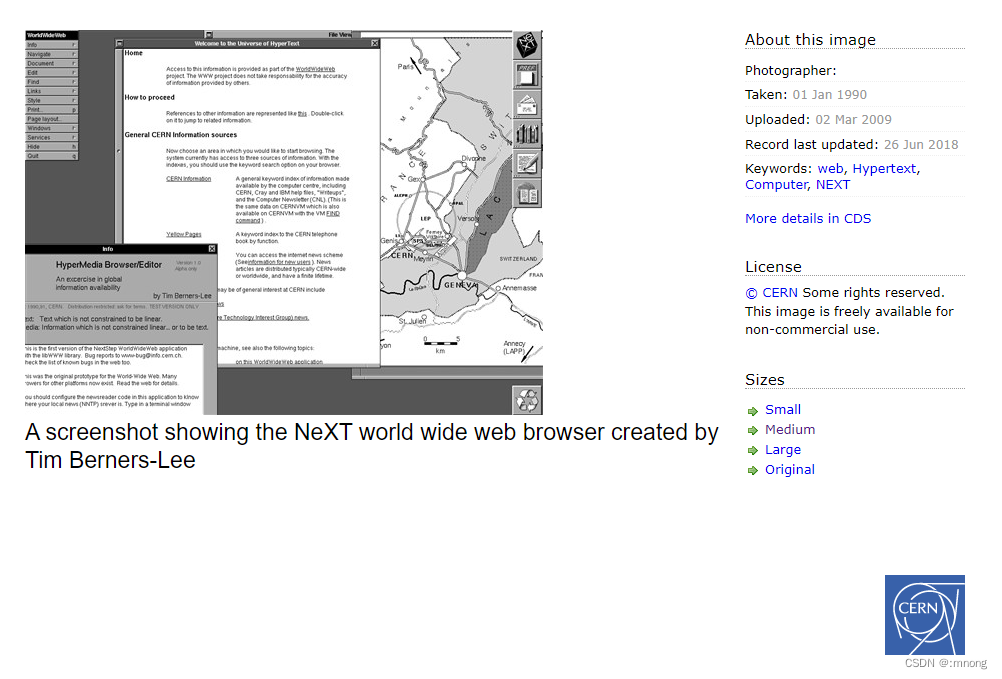Click the green arrow beside Large
Image resolution: width=1002 pixels, height=679 pixels.
point(753,451)
